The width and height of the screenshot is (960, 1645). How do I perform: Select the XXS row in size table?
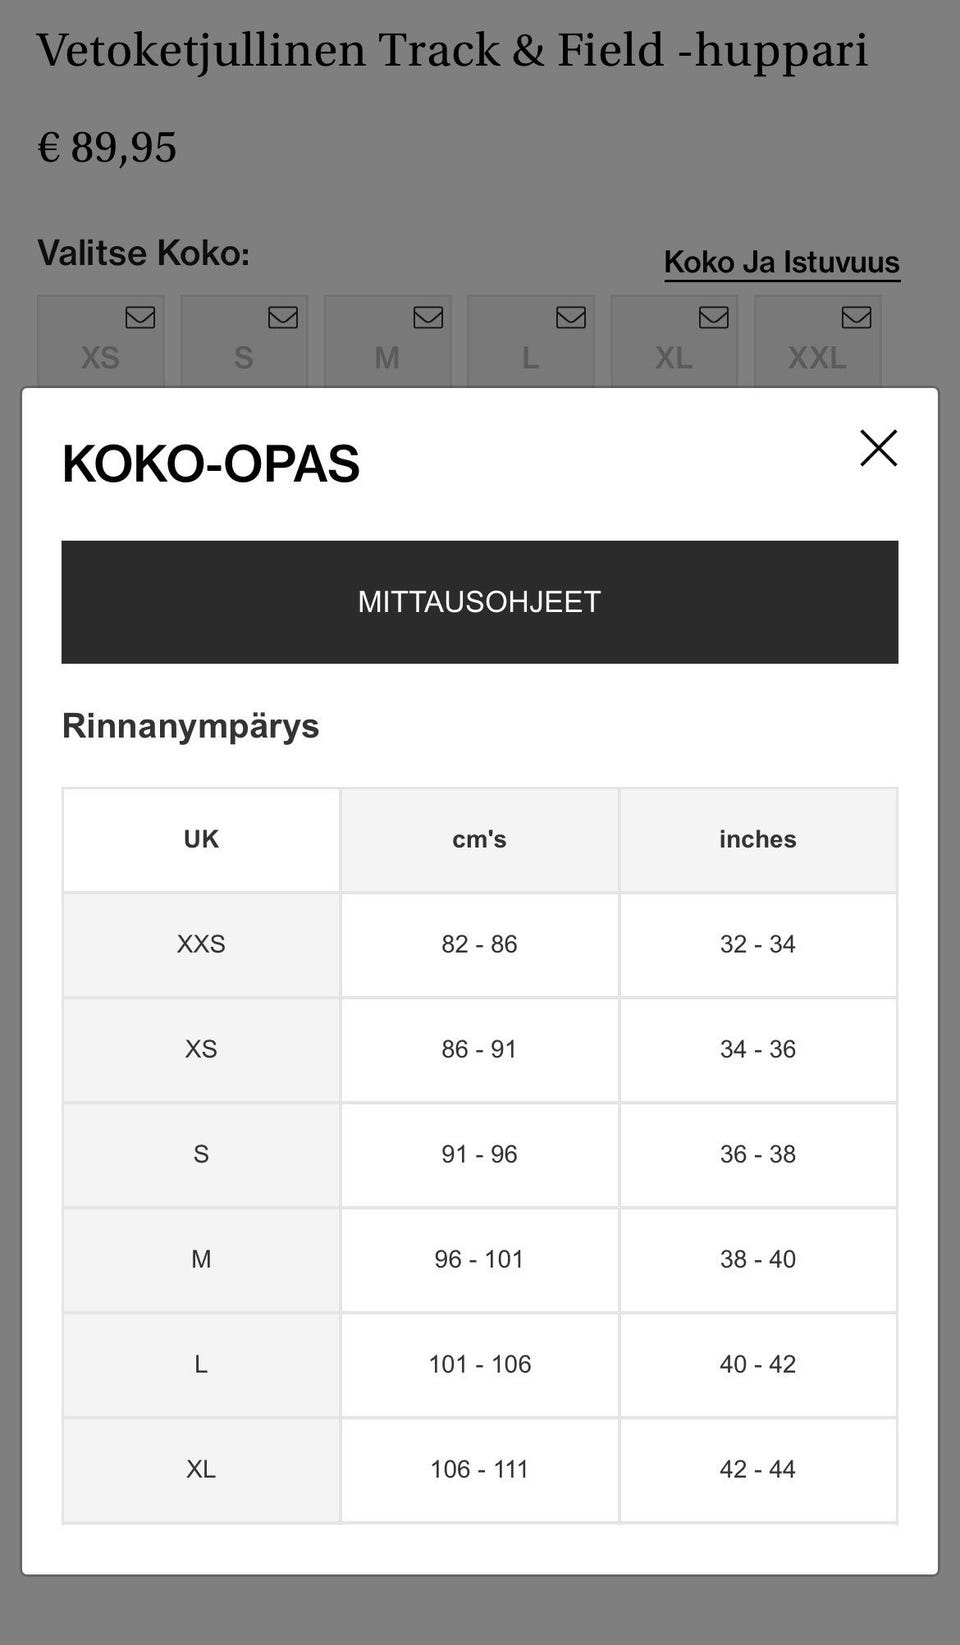tap(480, 945)
